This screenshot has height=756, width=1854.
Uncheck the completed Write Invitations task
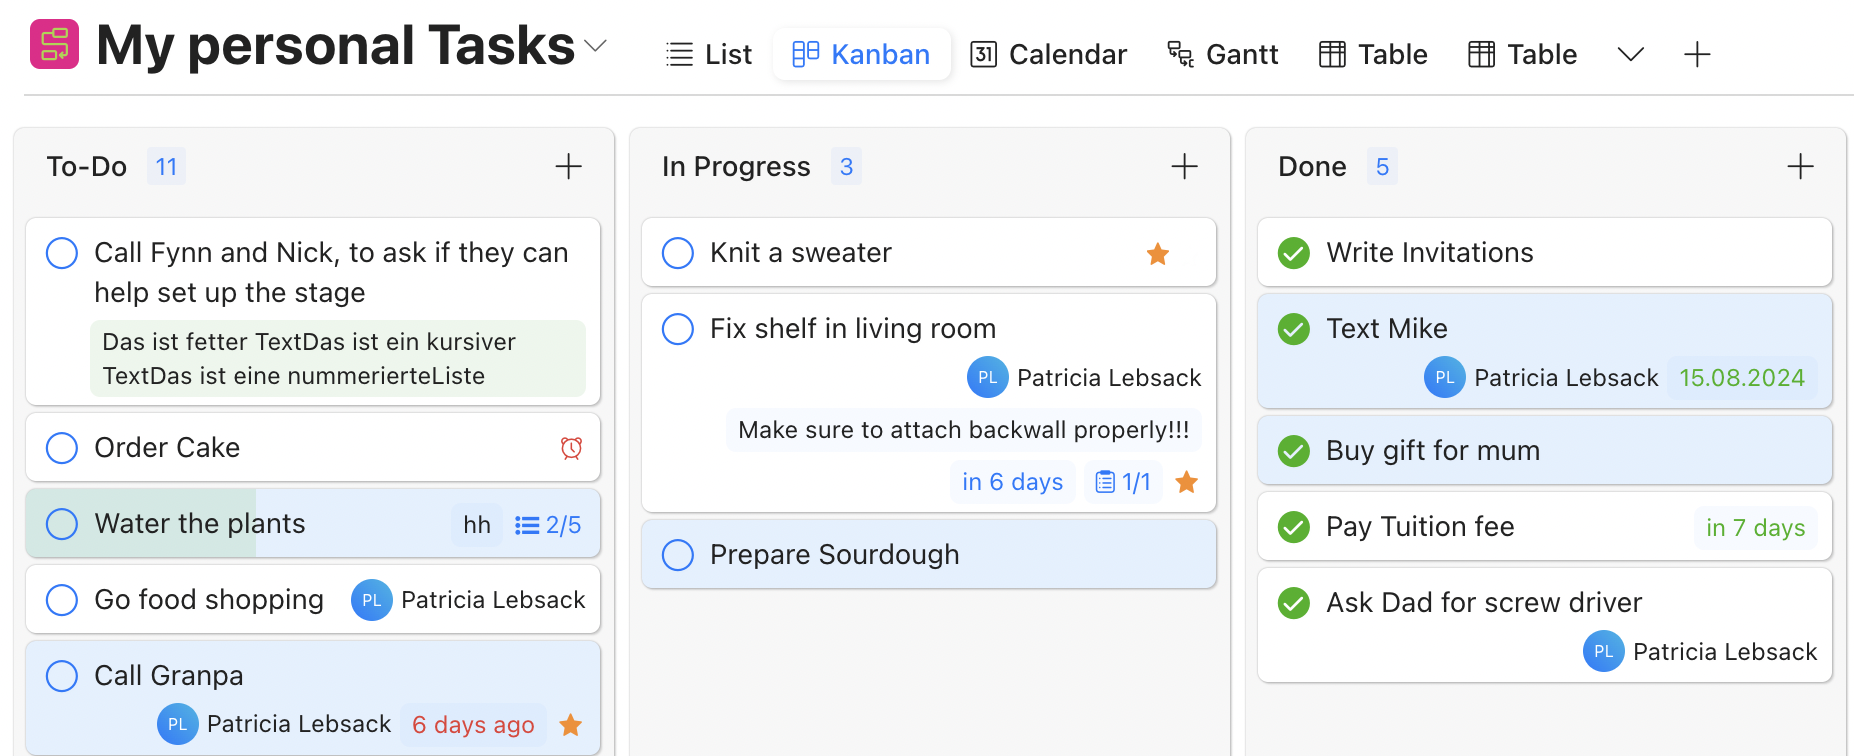tap(1294, 253)
